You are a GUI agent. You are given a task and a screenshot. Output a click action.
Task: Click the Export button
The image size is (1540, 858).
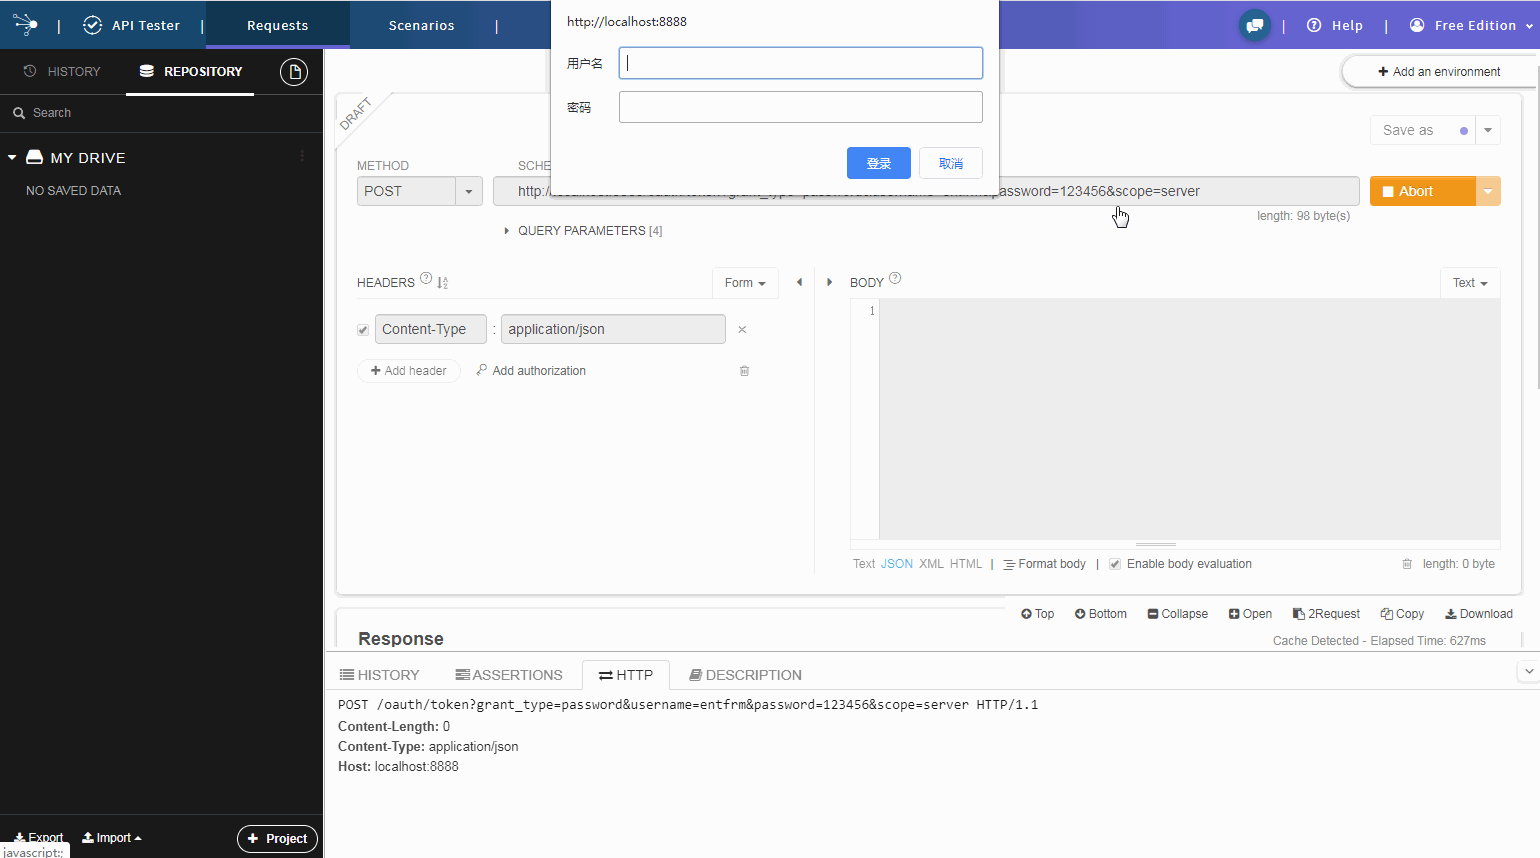pyautogui.click(x=38, y=837)
